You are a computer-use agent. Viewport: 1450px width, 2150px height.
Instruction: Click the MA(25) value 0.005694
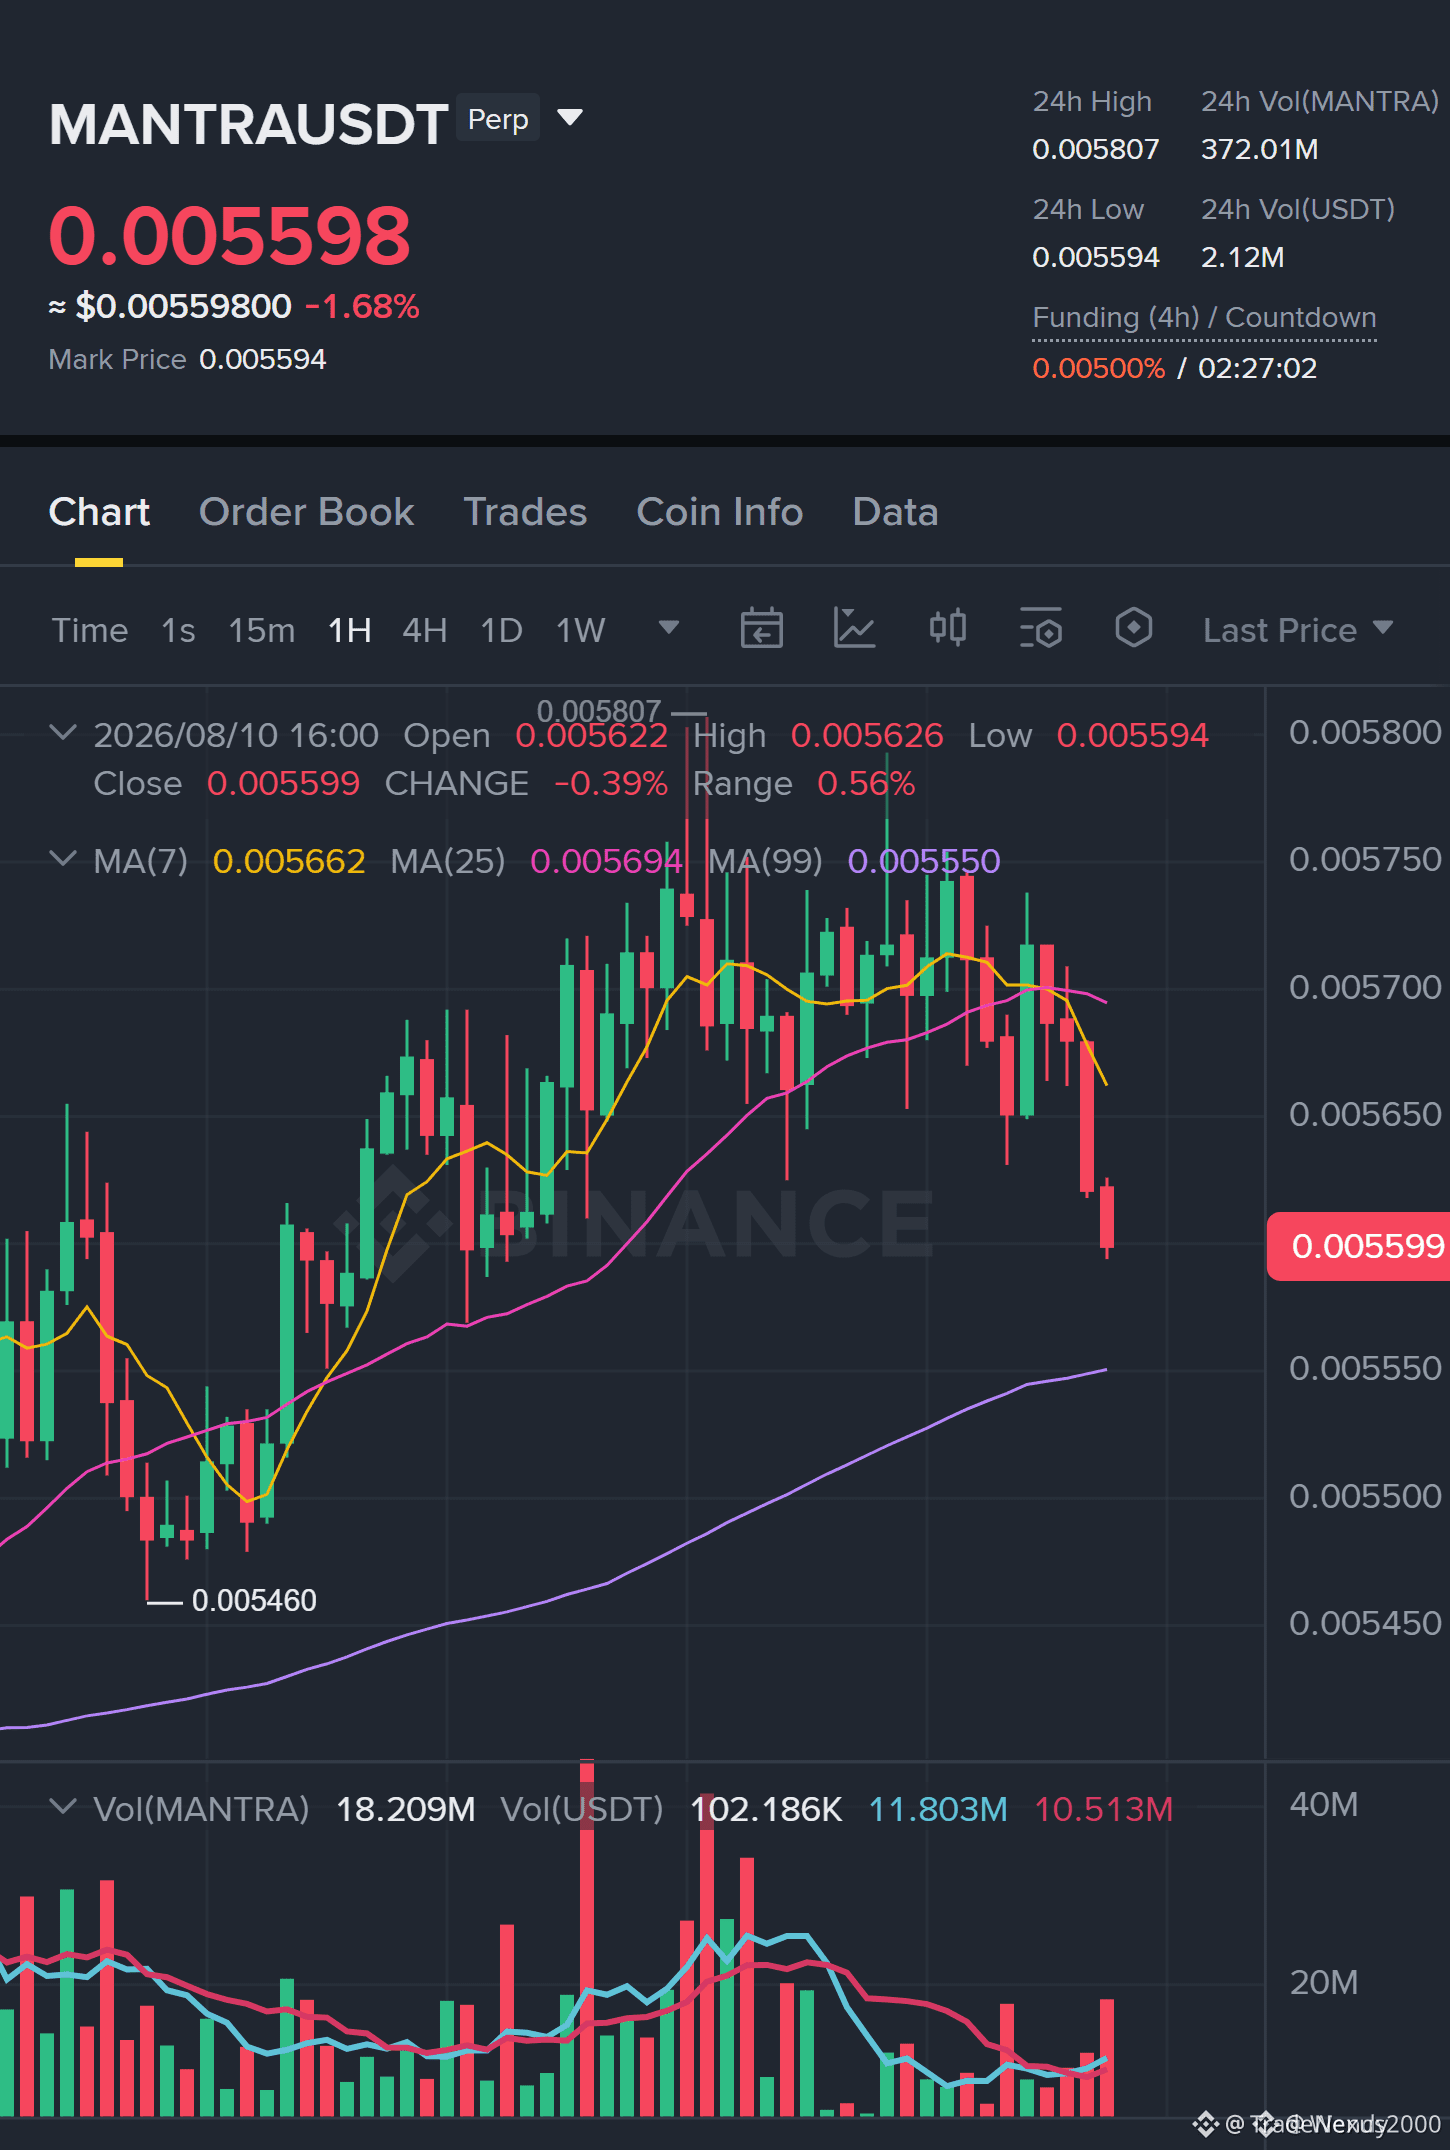click(x=606, y=861)
